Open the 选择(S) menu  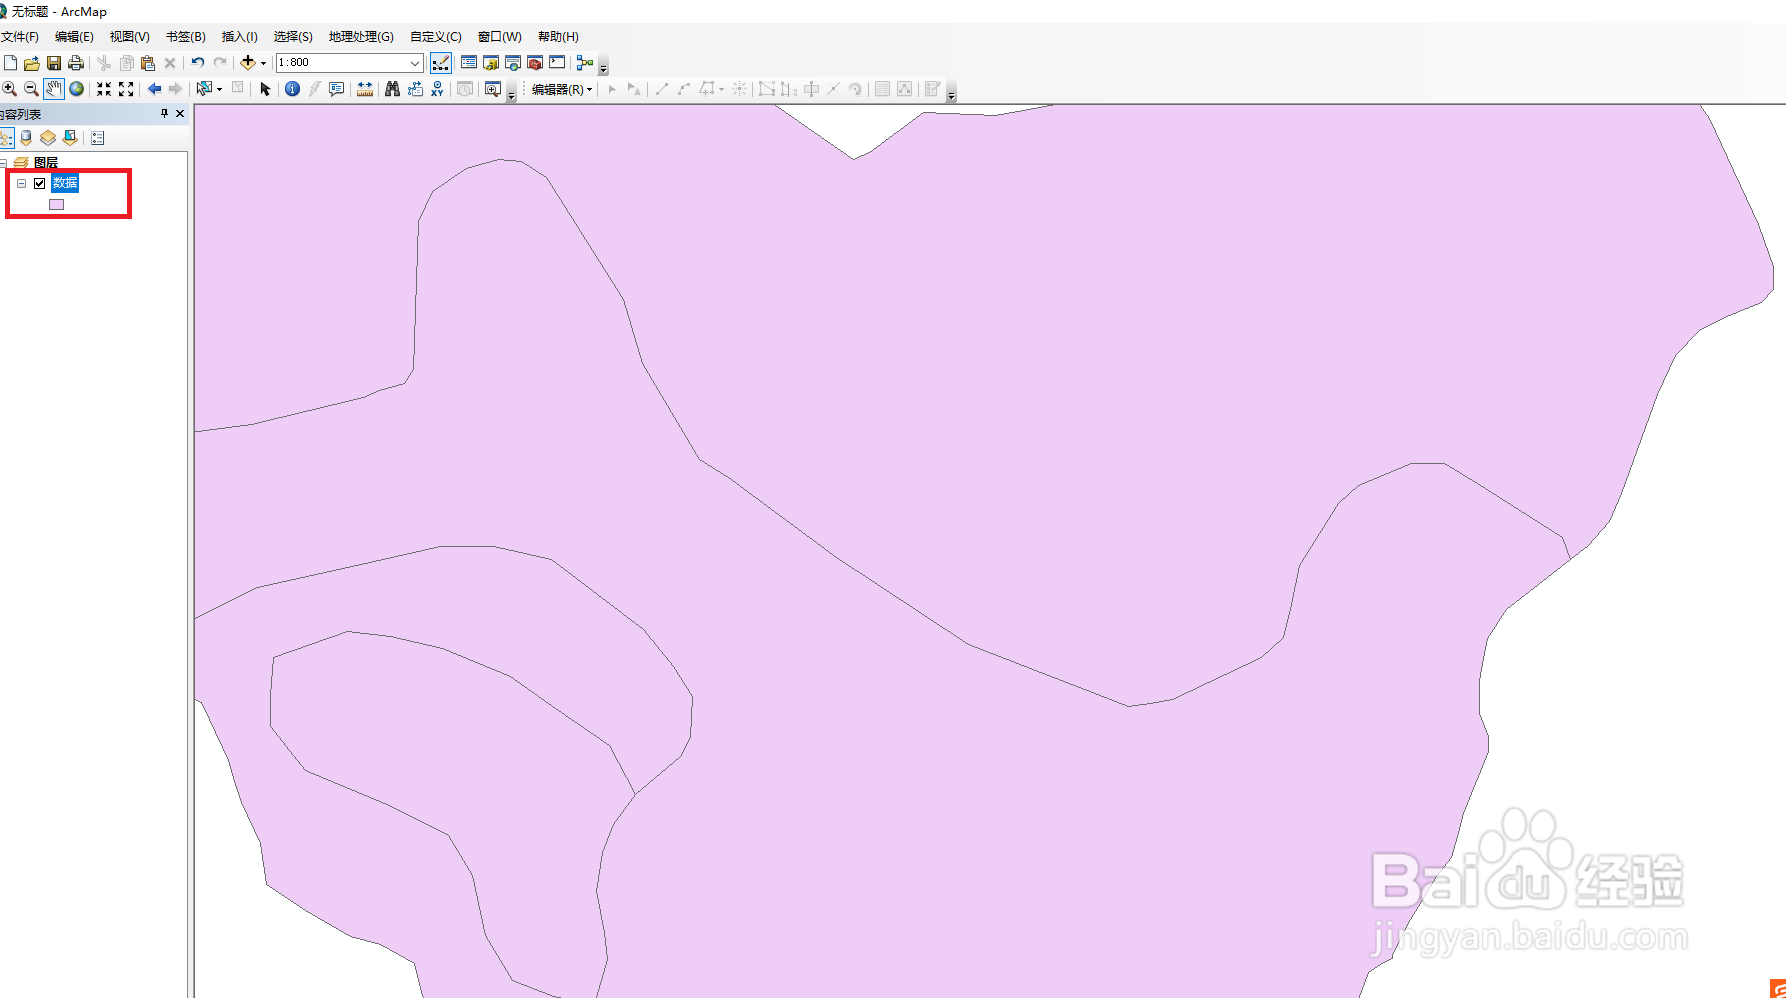292,36
